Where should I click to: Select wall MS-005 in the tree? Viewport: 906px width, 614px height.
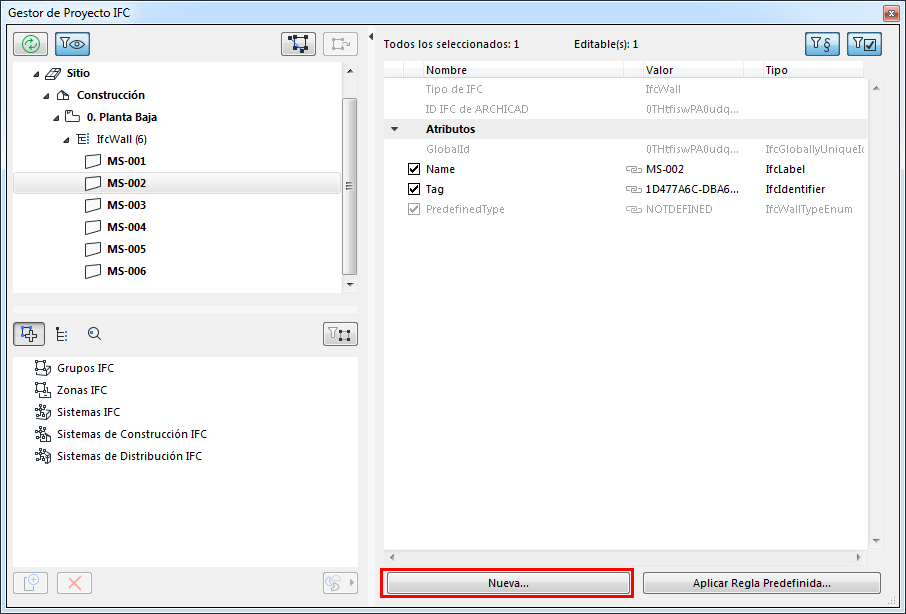[127, 249]
